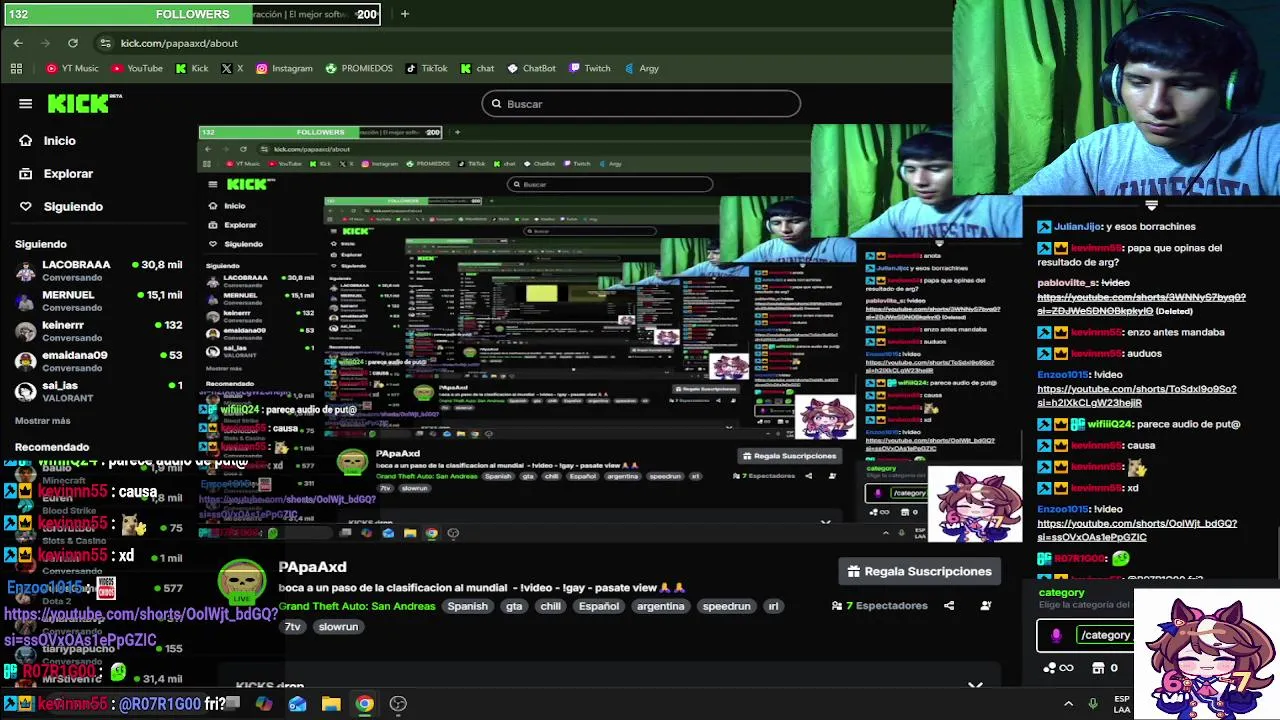The width and height of the screenshot is (1280, 720).
Task: Select the Español tag
Action: (599, 606)
